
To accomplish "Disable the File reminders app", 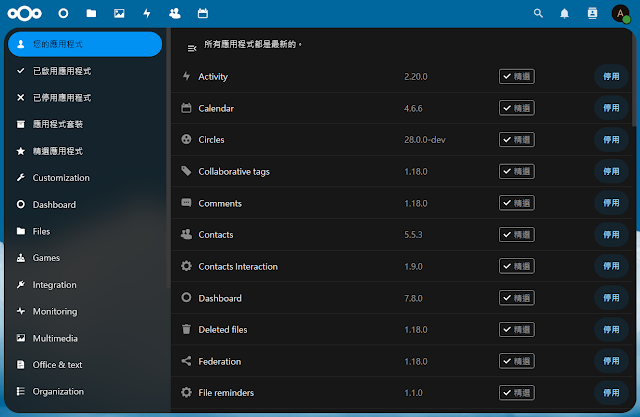I will (x=611, y=393).
